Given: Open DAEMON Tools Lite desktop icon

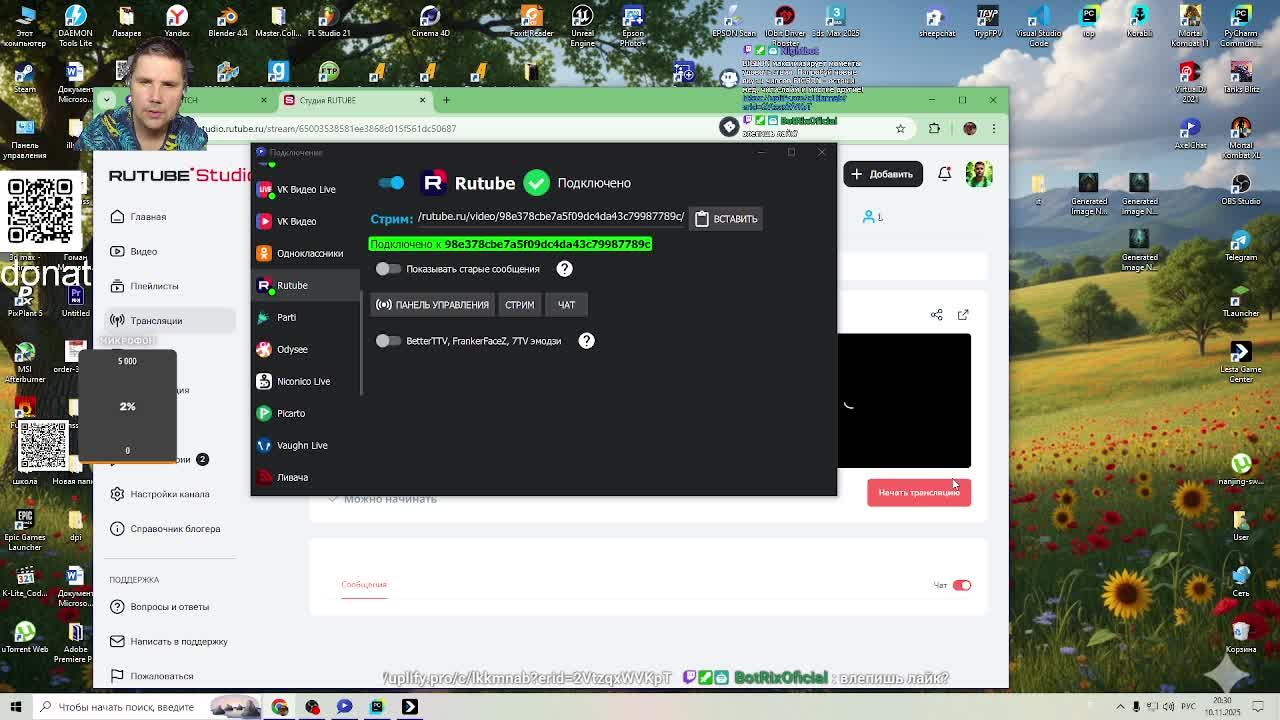Looking at the screenshot, I should (x=75, y=24).
